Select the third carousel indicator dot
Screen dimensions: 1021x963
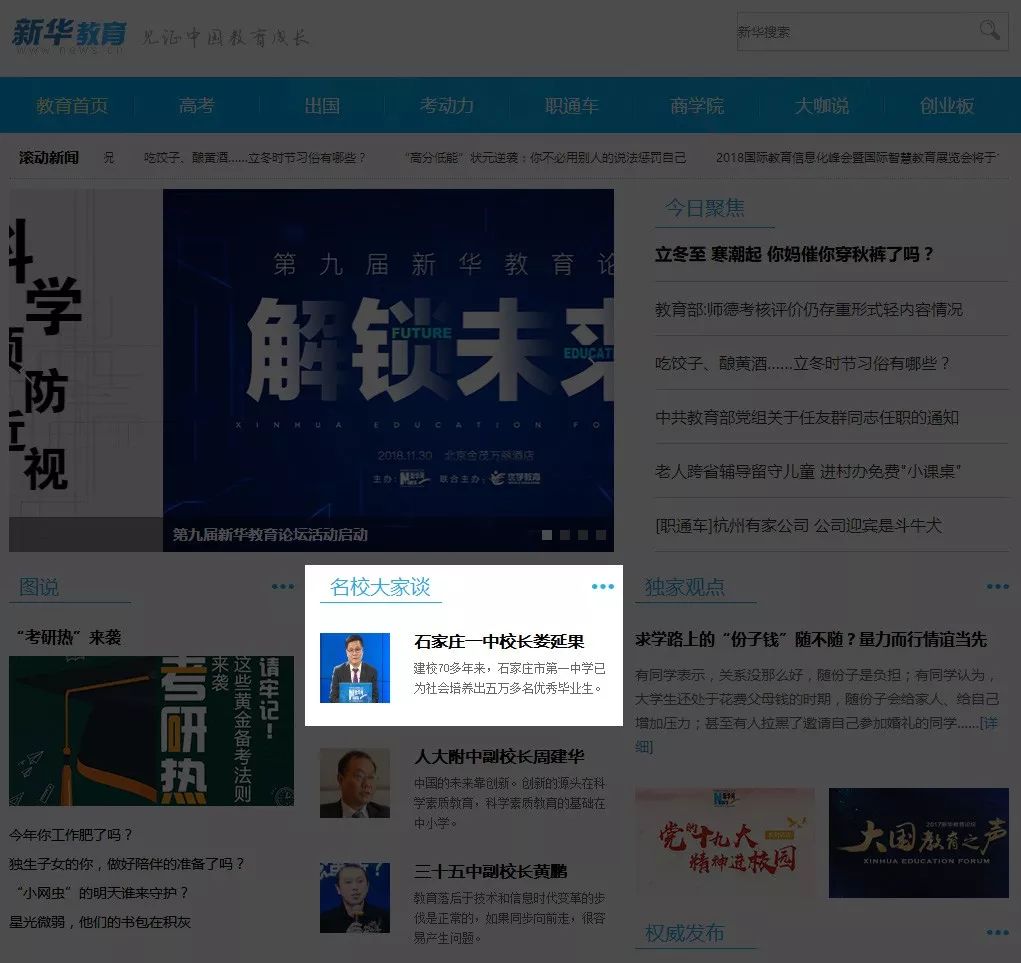[x=583, y=535]
